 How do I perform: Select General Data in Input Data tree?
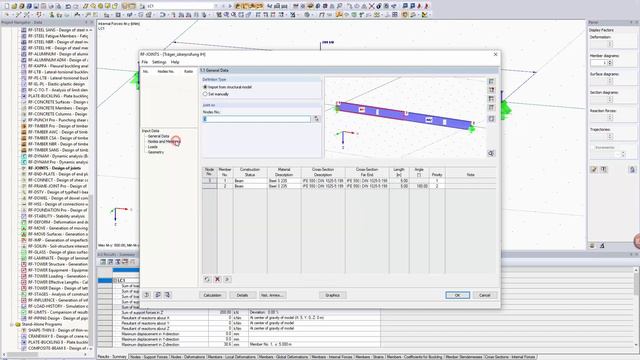pyautogui.click(x=158, y=136)
